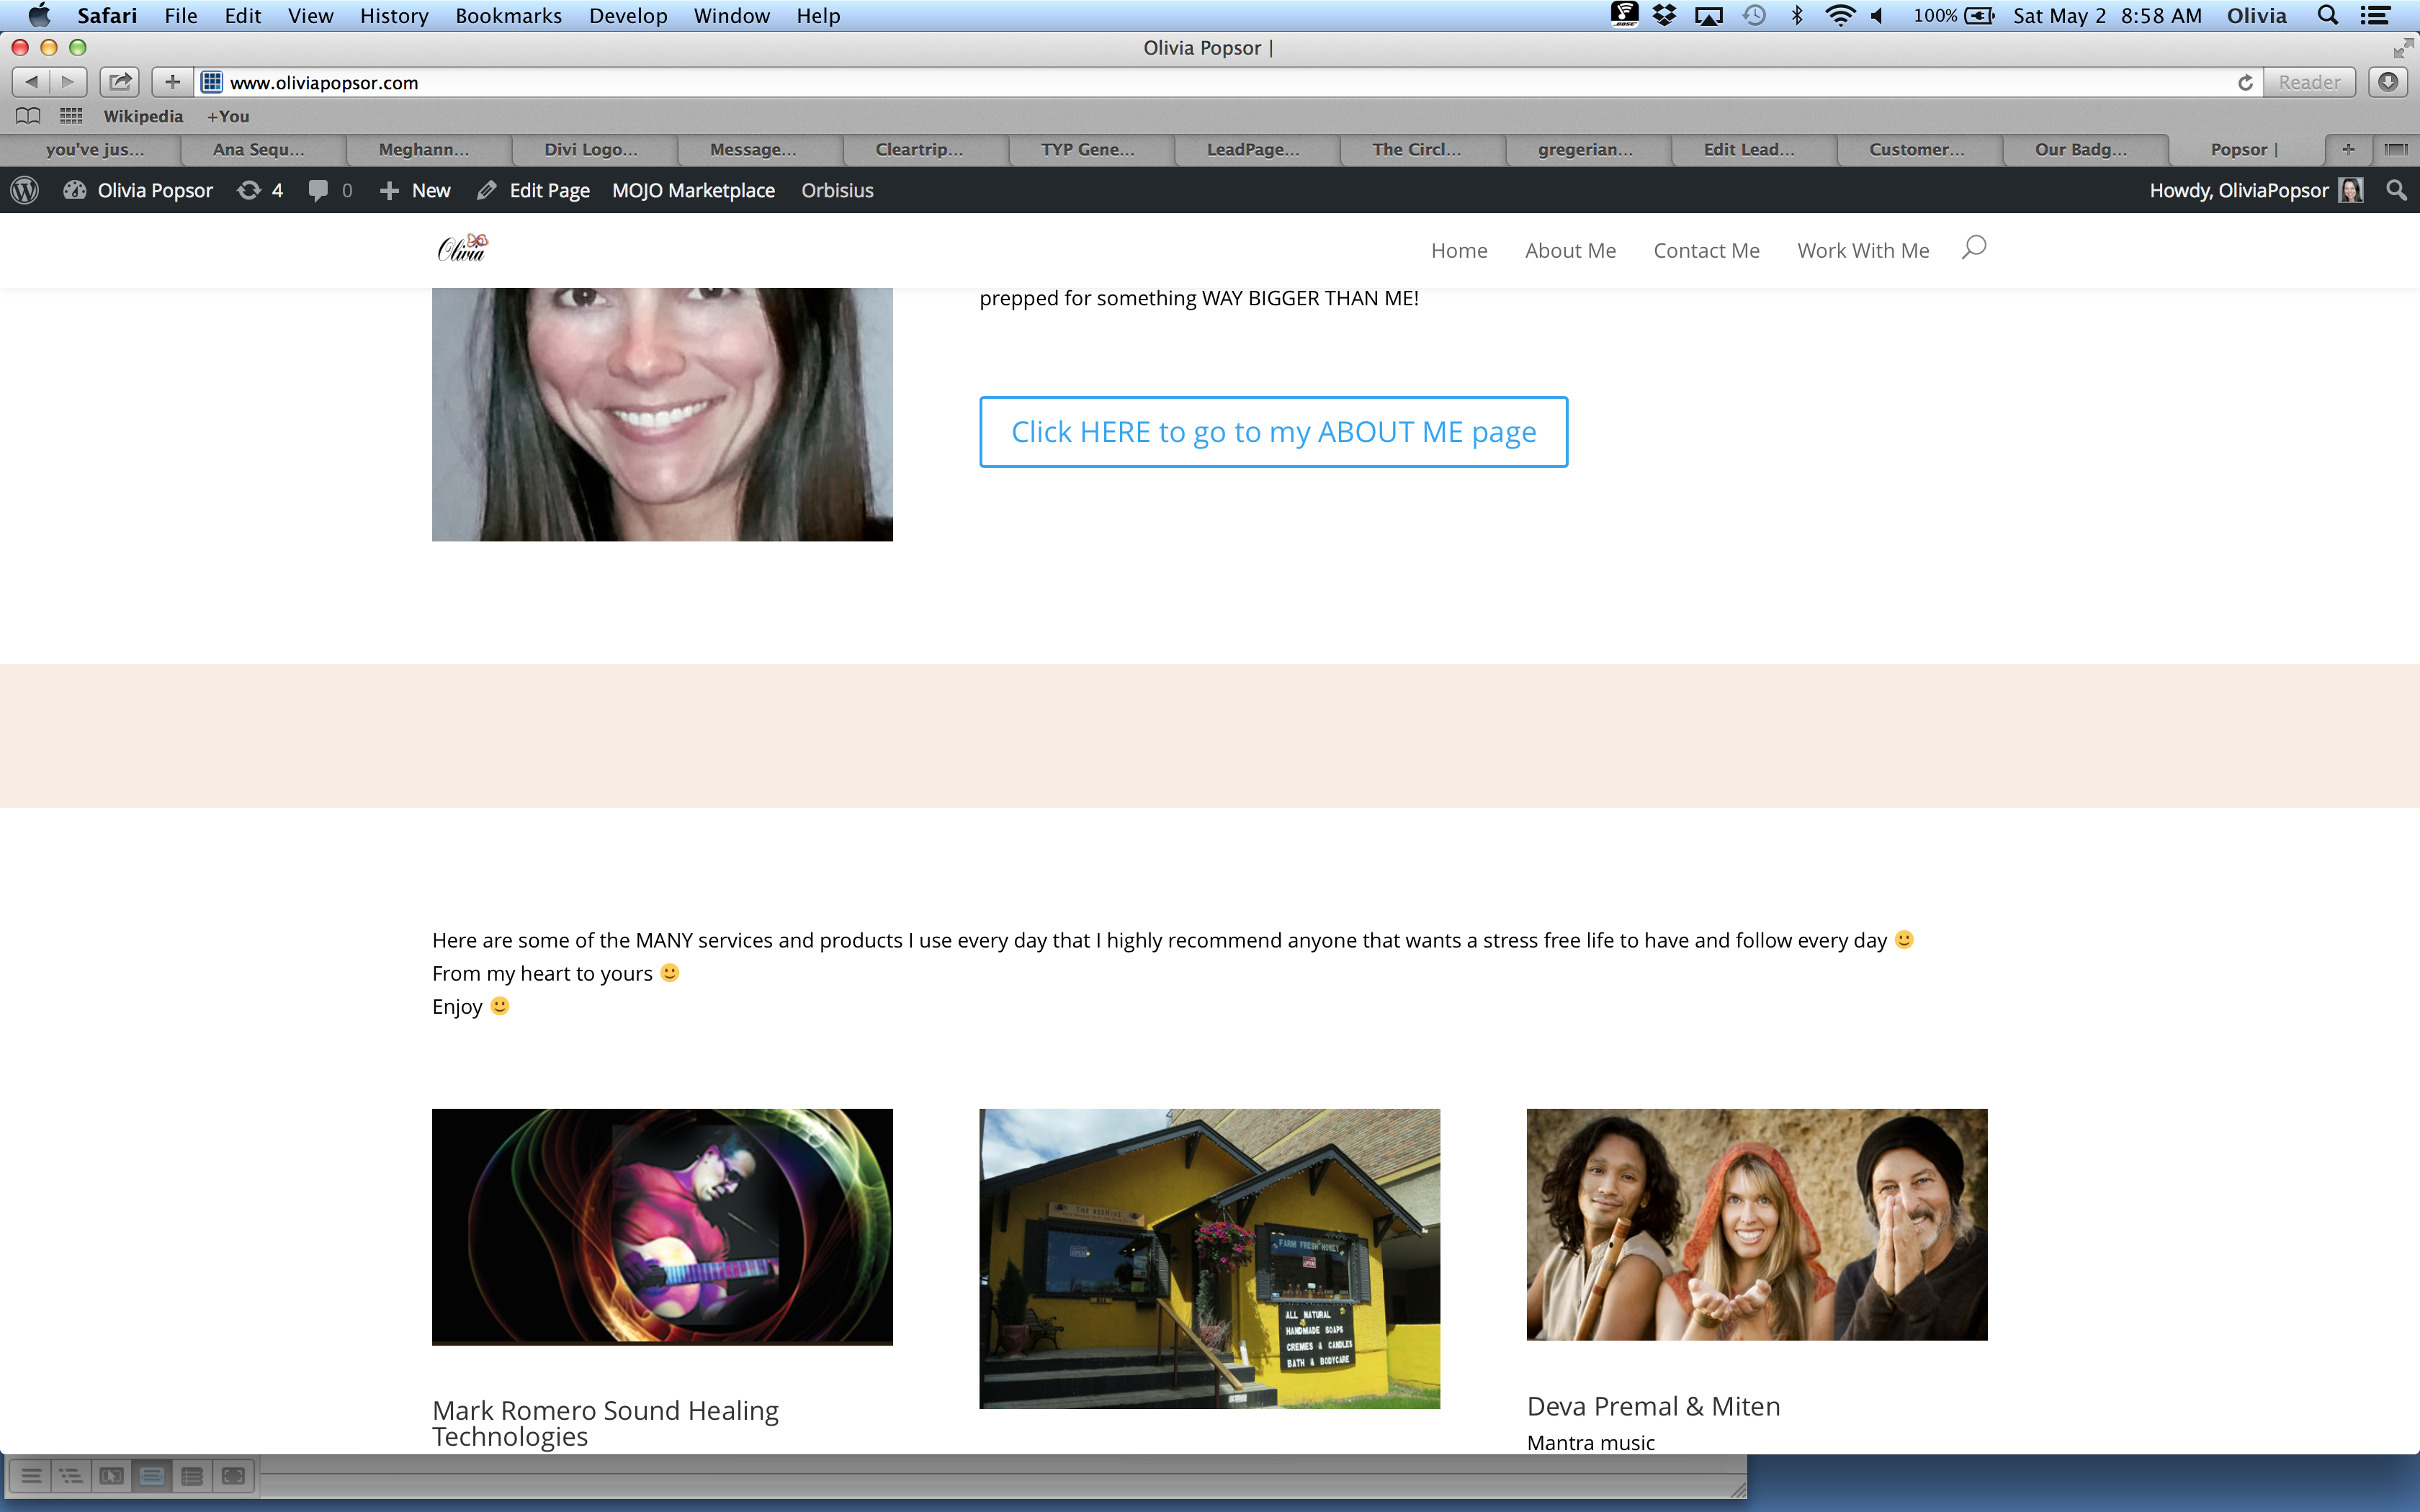The height and width of the screenshot is (1512, 2420).
Task: Switch to the LeadPage tab
Action: coord(1257,149)
